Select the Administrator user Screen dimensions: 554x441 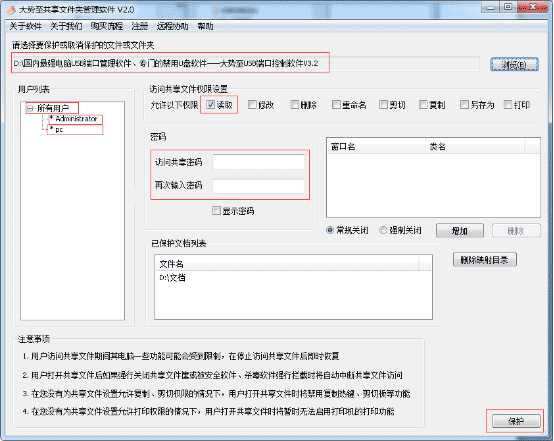(76, 119)
